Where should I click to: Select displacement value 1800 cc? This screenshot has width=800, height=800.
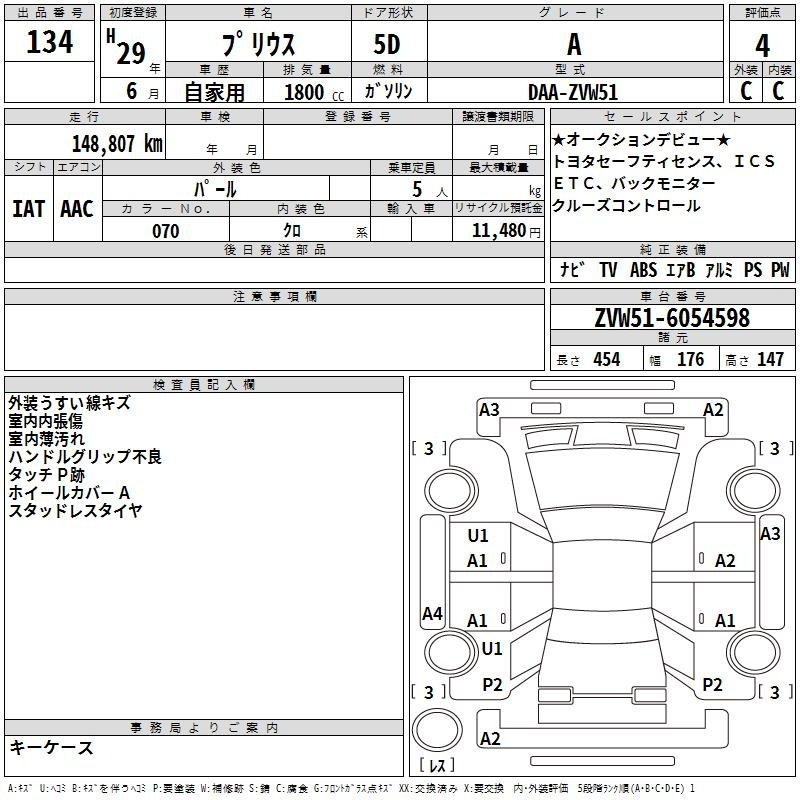(314, 92)
